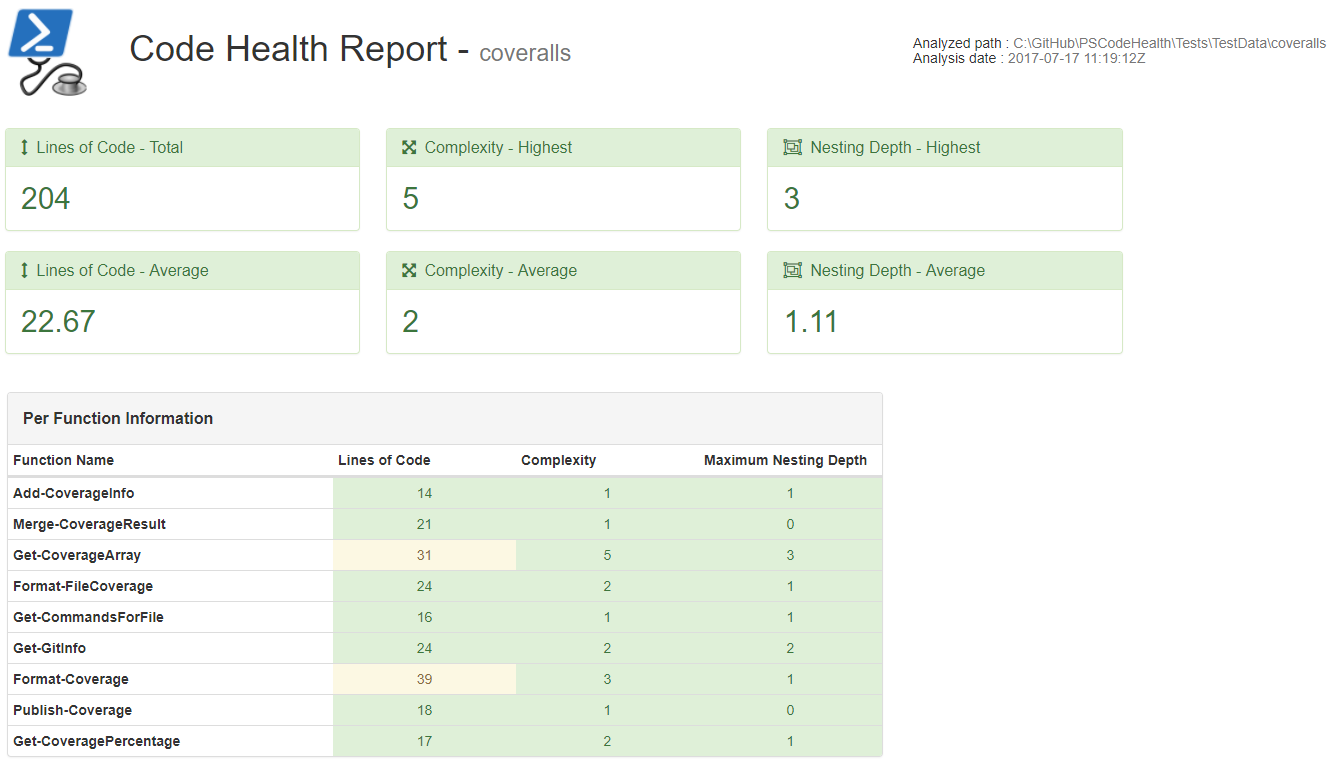1327x762 pixels.
Task: Click the Complexity - Average card header
Action: tap(563, 270)
